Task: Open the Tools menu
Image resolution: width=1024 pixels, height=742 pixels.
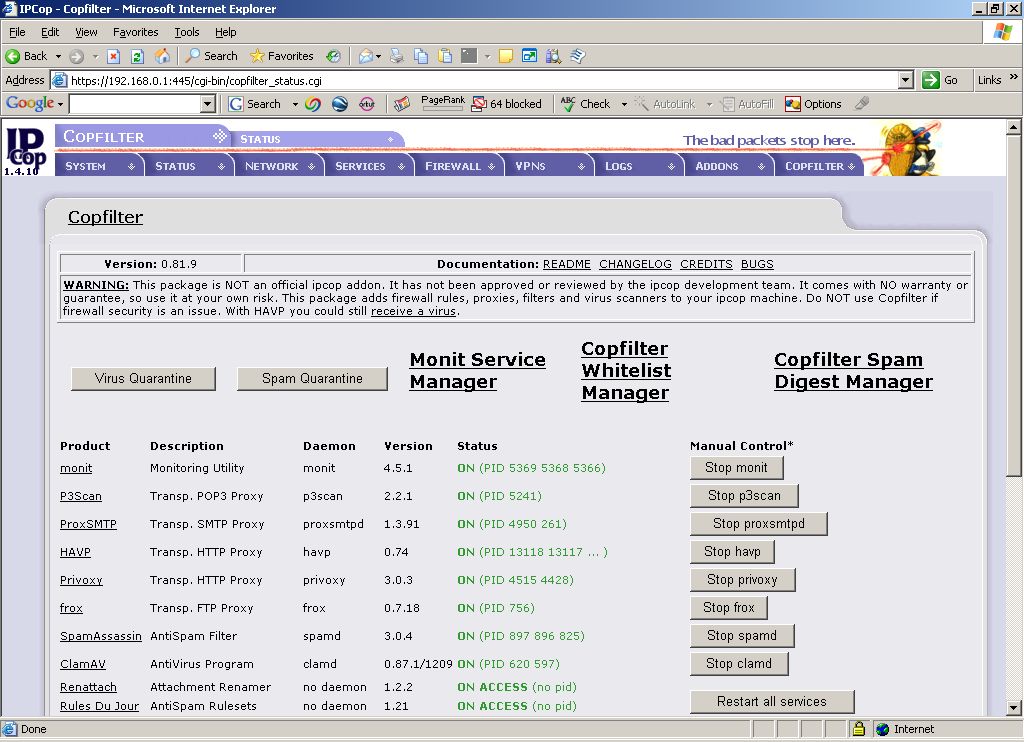Action: [x=187, y=32]
